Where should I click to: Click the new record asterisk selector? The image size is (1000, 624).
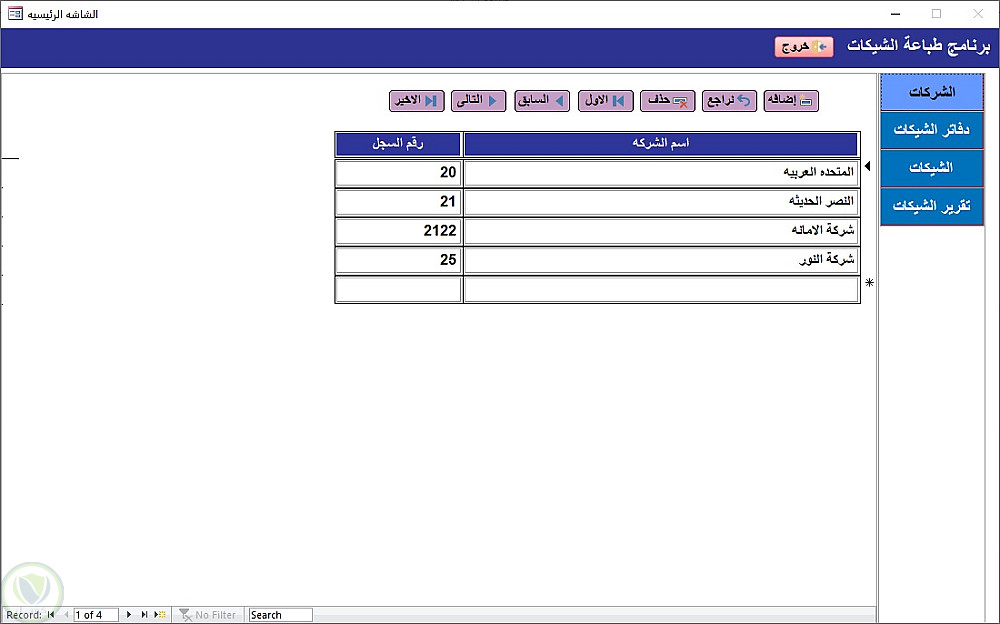pyautogui.click(x=869, y=282)
